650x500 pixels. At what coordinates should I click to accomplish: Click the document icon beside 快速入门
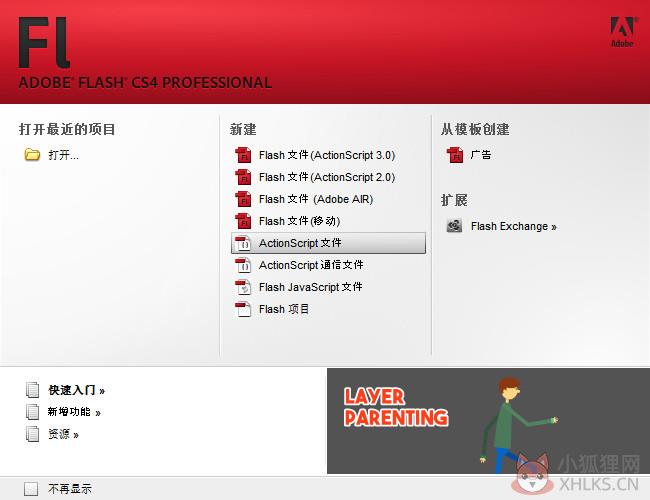point(32,390)
